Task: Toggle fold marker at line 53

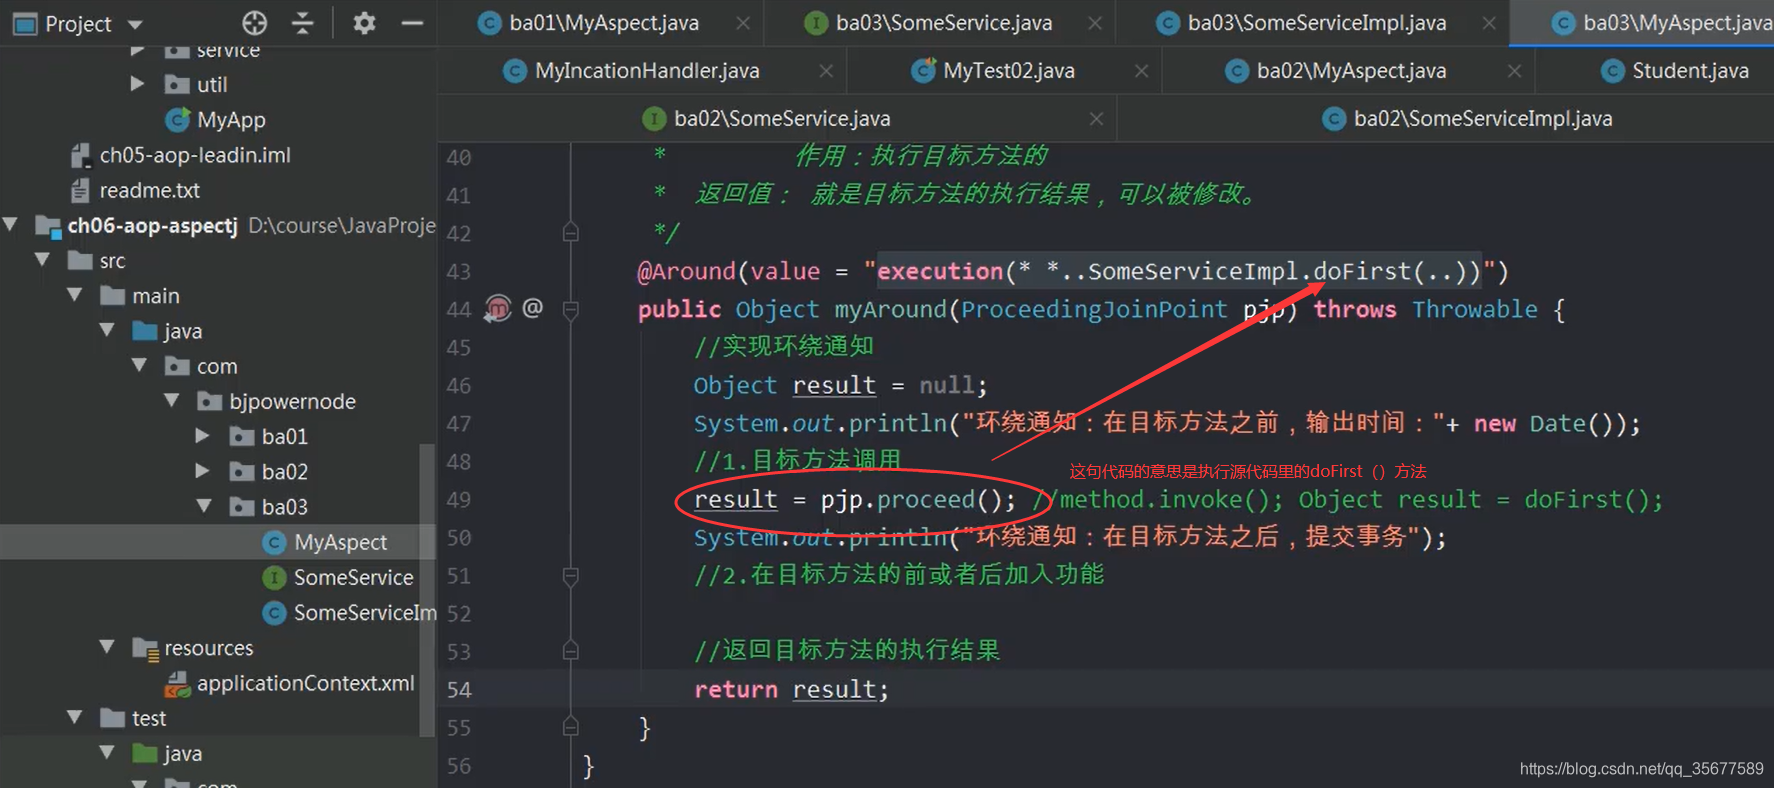Action: (x=571, y=650)
